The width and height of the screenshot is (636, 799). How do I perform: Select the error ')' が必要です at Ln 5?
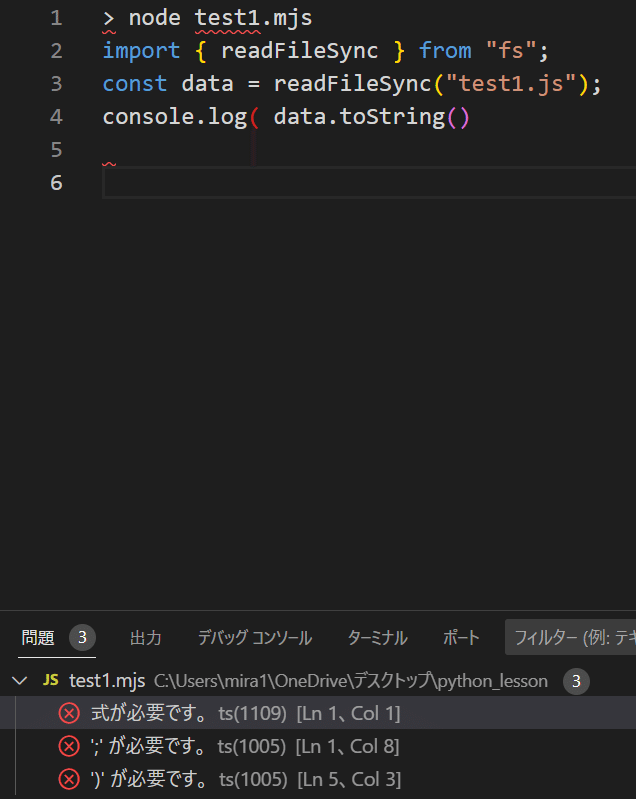(x=318, y=779)
